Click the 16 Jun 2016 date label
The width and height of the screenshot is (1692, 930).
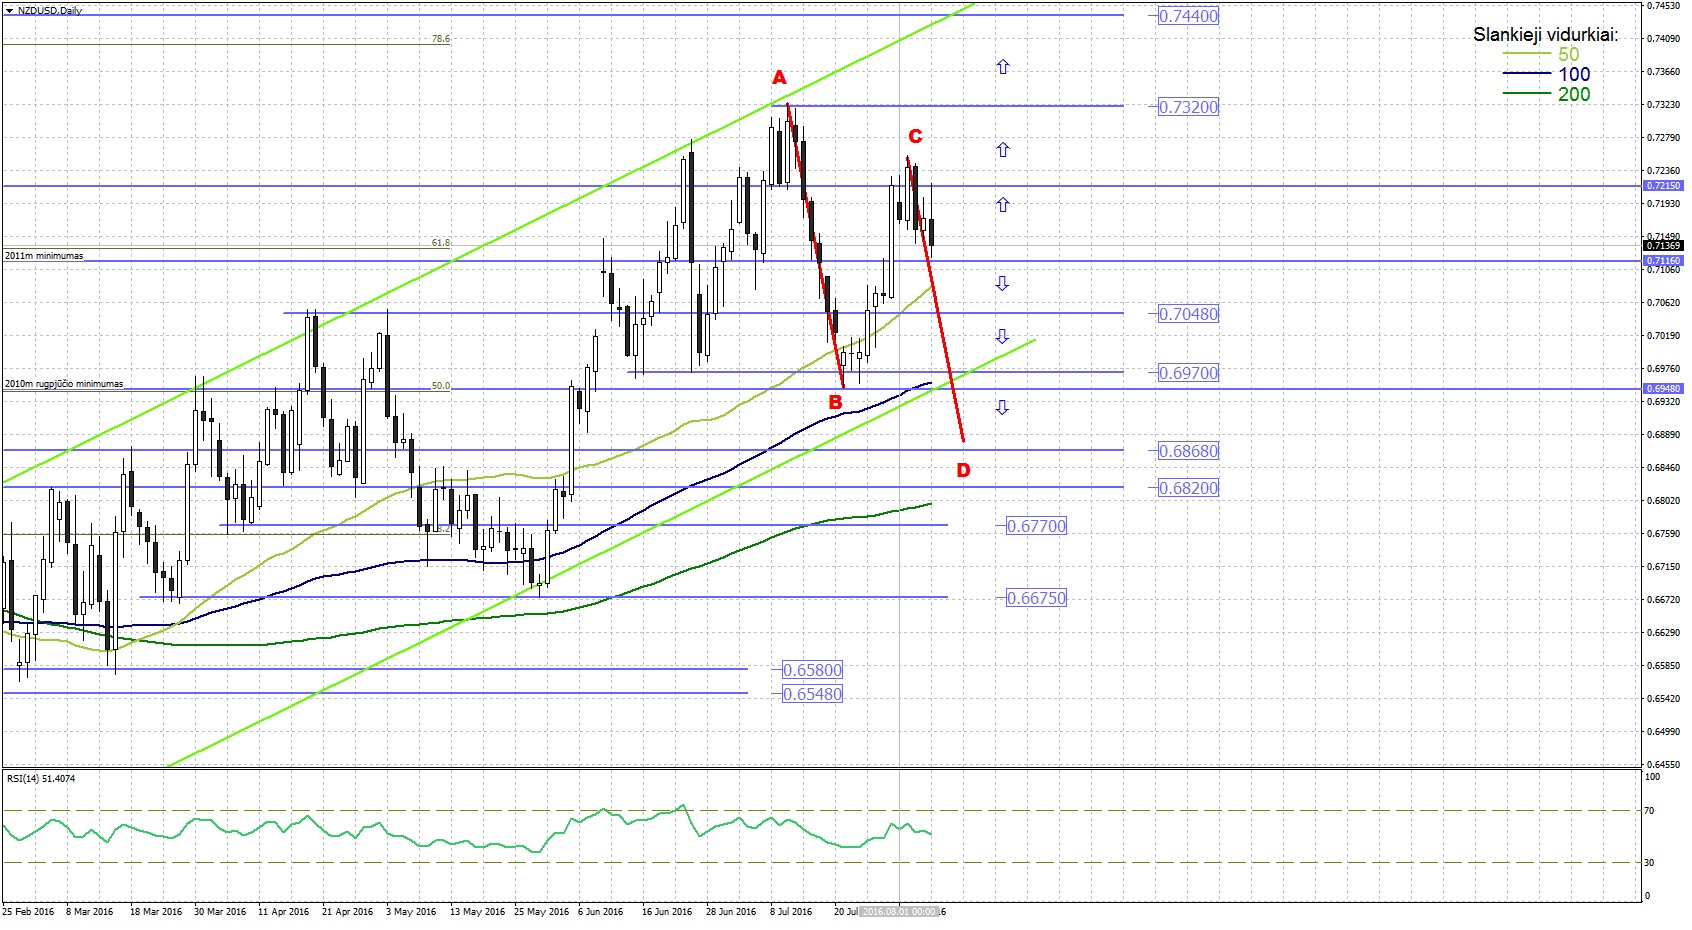[x=667, y=912]
